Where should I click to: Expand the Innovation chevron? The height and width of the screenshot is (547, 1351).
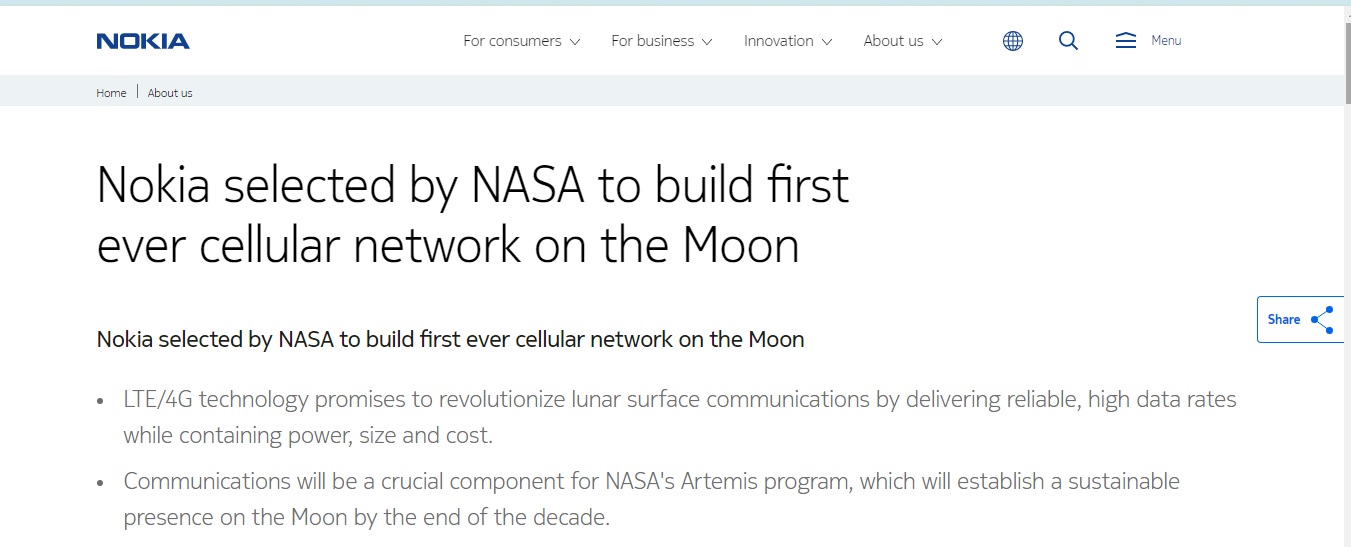pos(827,42)
